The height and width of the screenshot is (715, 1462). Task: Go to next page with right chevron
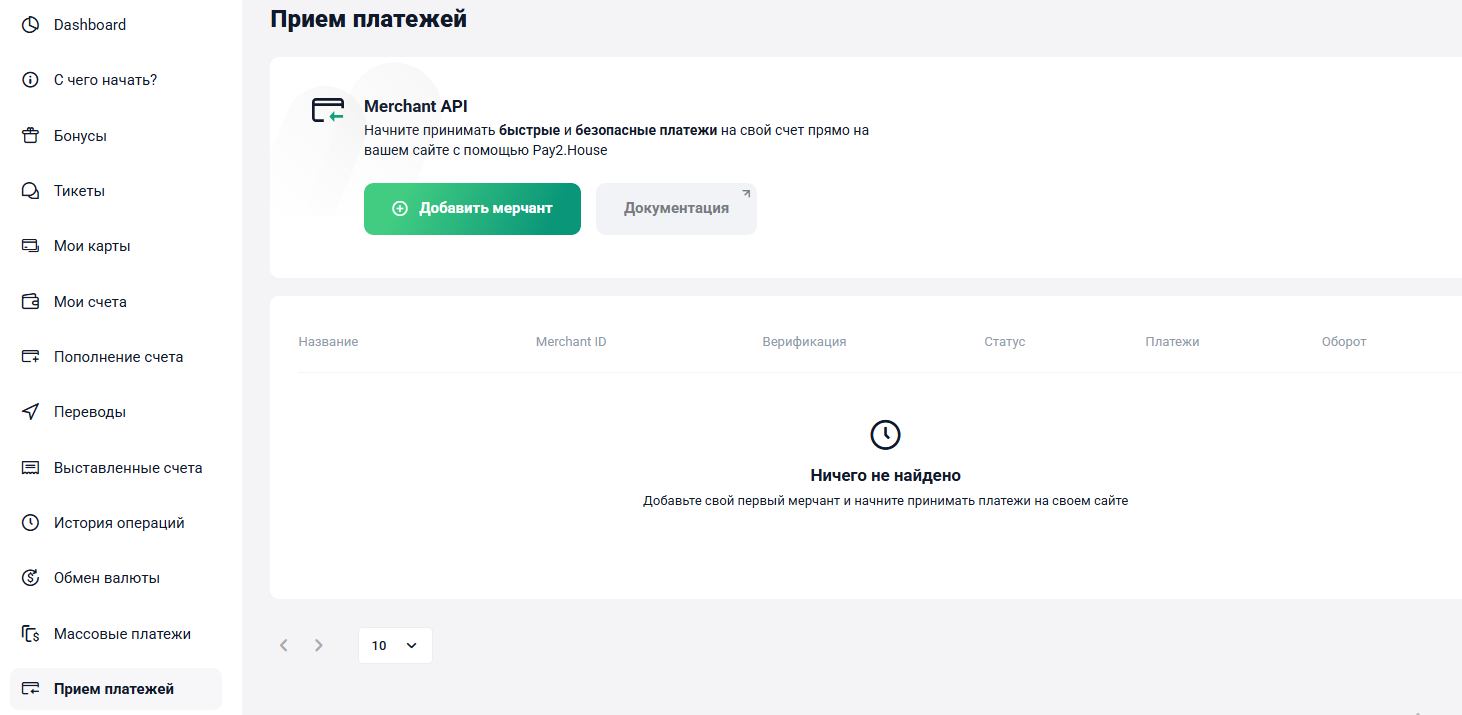319,646
